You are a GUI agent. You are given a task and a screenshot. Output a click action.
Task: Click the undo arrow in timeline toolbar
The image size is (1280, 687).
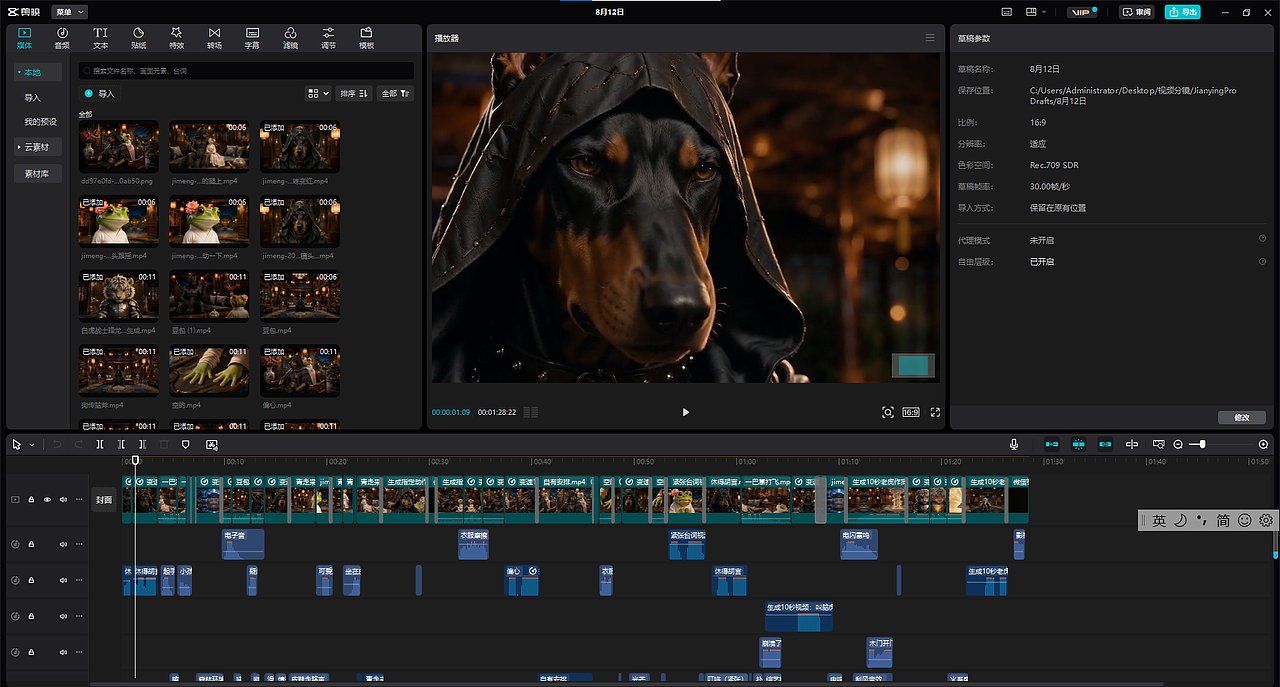(57, 444)
